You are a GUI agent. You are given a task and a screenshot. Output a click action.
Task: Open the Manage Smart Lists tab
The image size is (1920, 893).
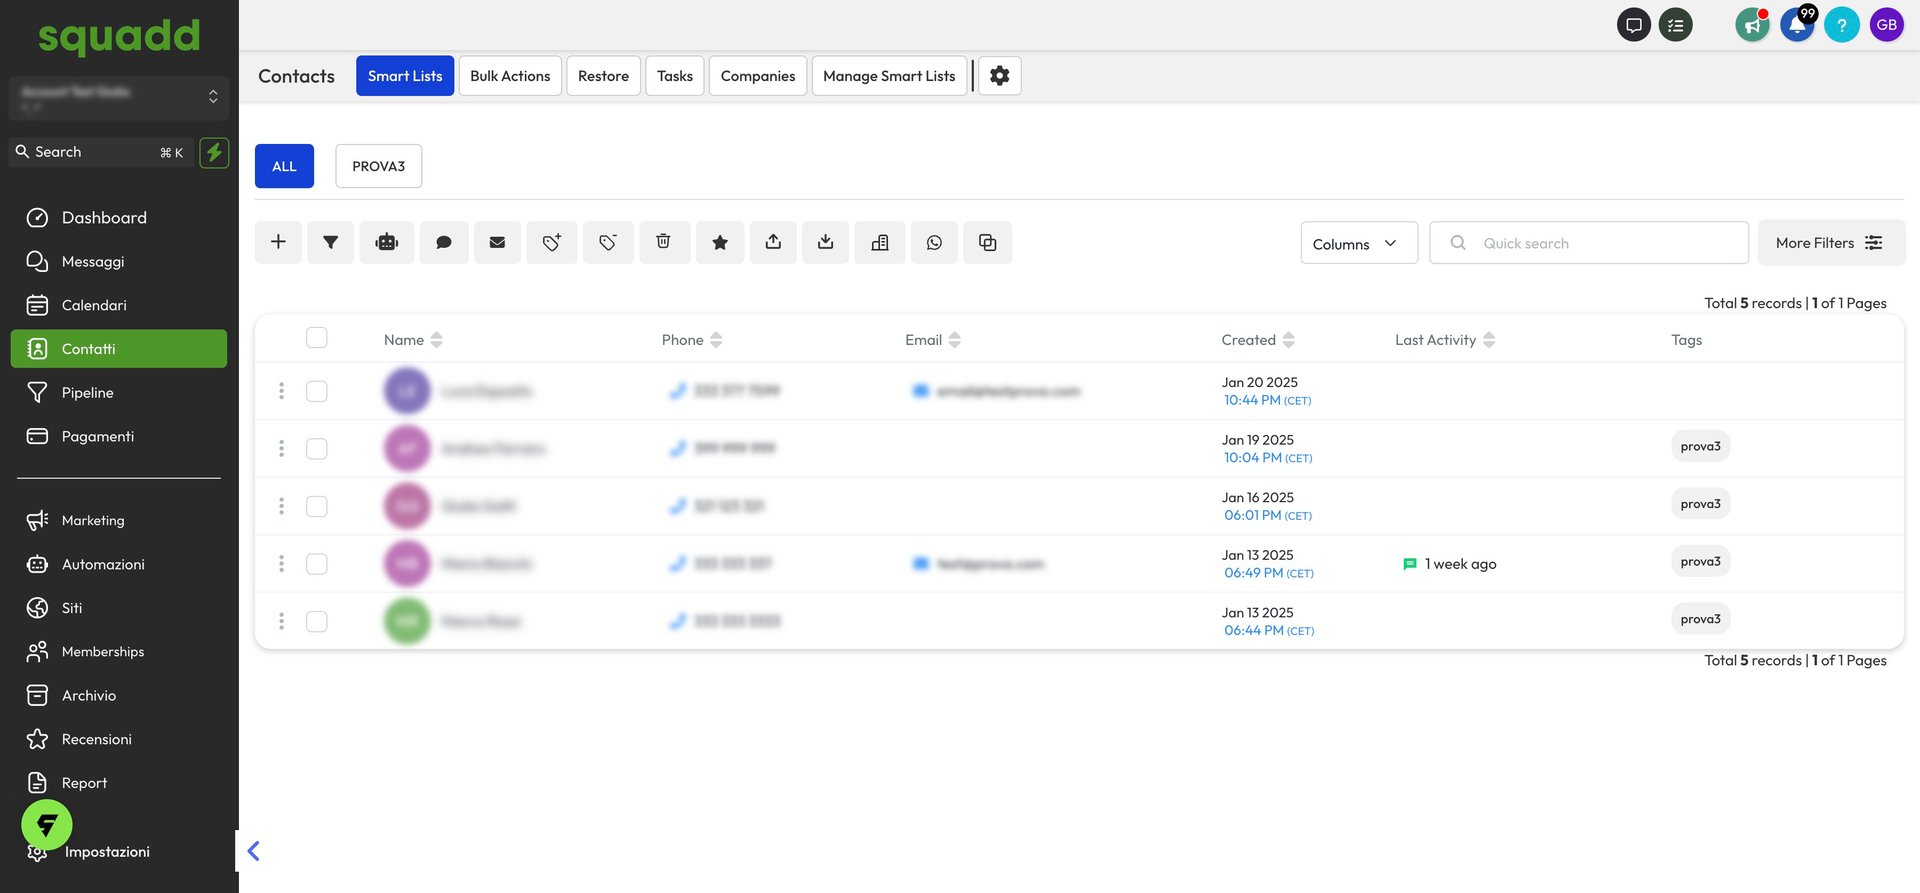[889, 76]
